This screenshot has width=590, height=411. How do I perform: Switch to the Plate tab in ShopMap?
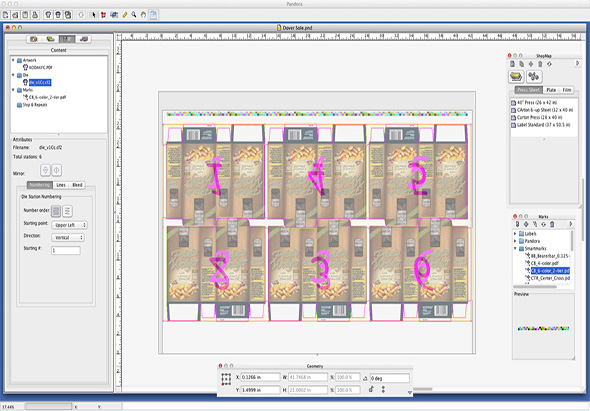[551, 90]
